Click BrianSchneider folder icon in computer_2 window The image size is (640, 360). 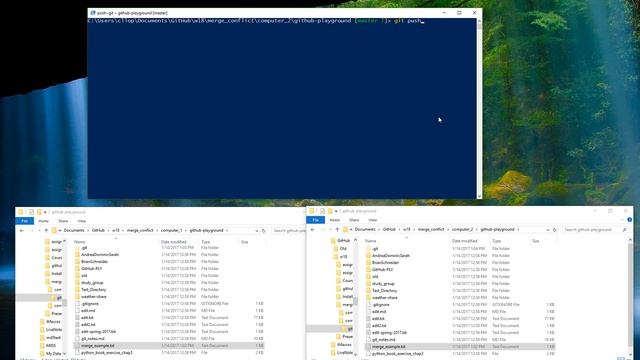coord(368,262)
